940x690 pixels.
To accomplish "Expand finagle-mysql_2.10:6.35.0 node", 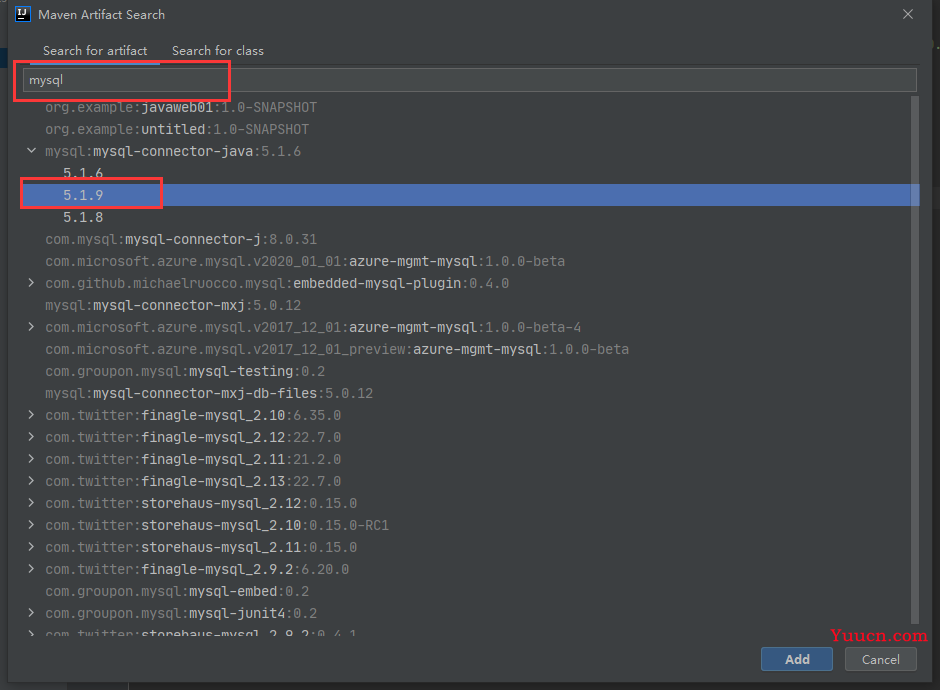I will (31, 415).
